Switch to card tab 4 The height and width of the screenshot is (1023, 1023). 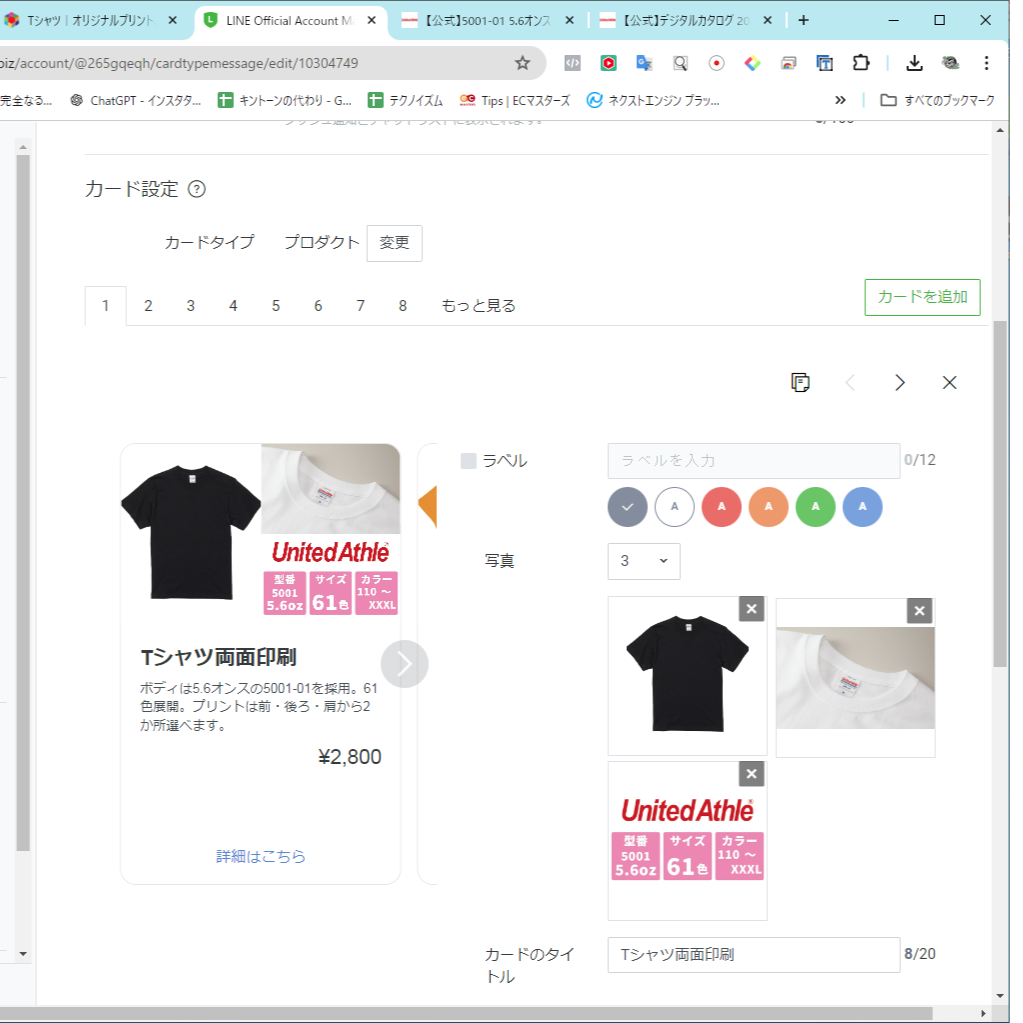tap(233, 305)
